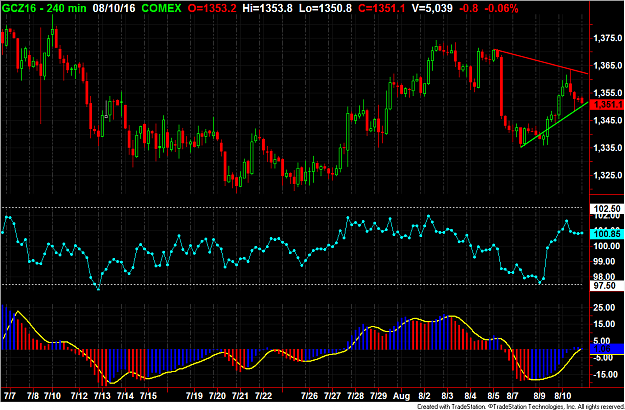Click the 1,335.0 price axis label
The width and height of the screenshot is (625, 410).
[608, 148]
